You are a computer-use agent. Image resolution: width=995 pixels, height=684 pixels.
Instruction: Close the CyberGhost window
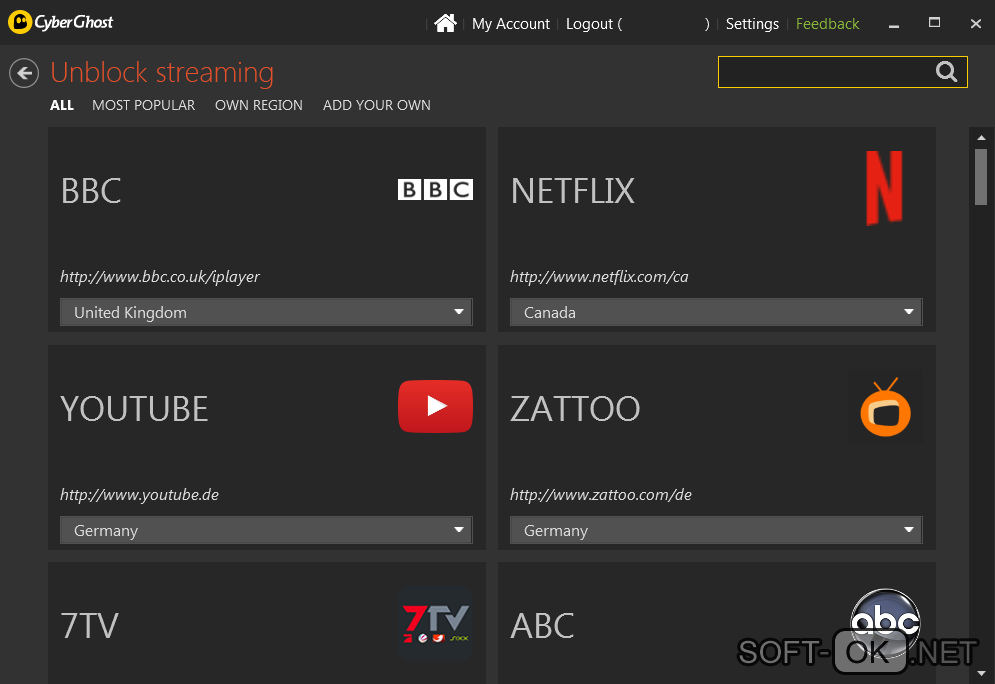976,23
